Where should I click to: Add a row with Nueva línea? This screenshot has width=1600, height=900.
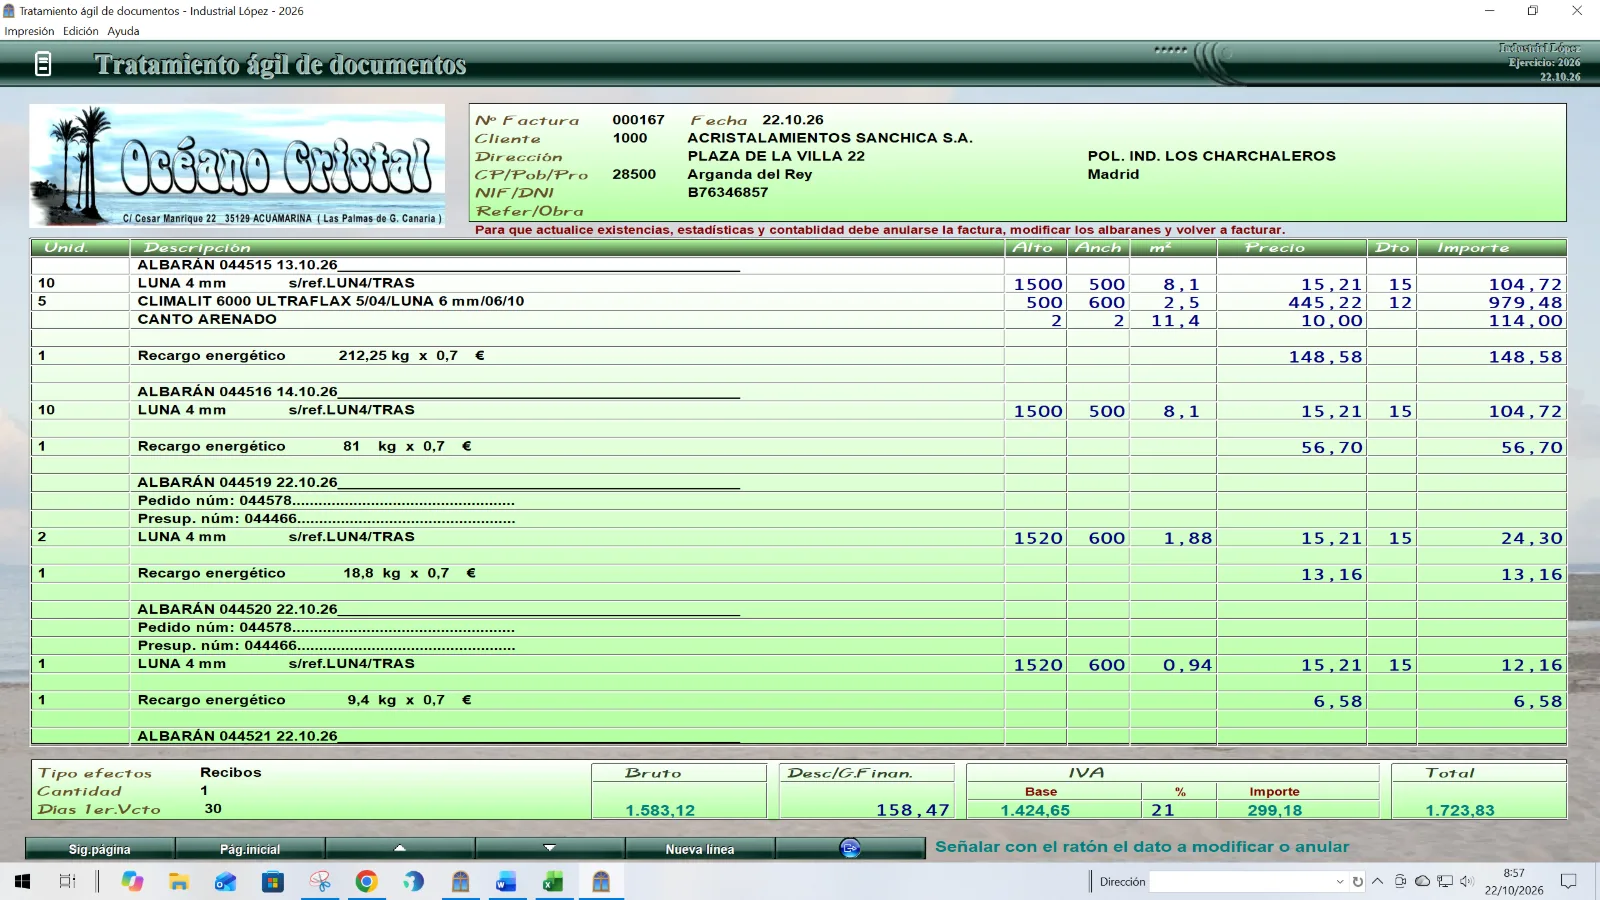pos(700,849)
